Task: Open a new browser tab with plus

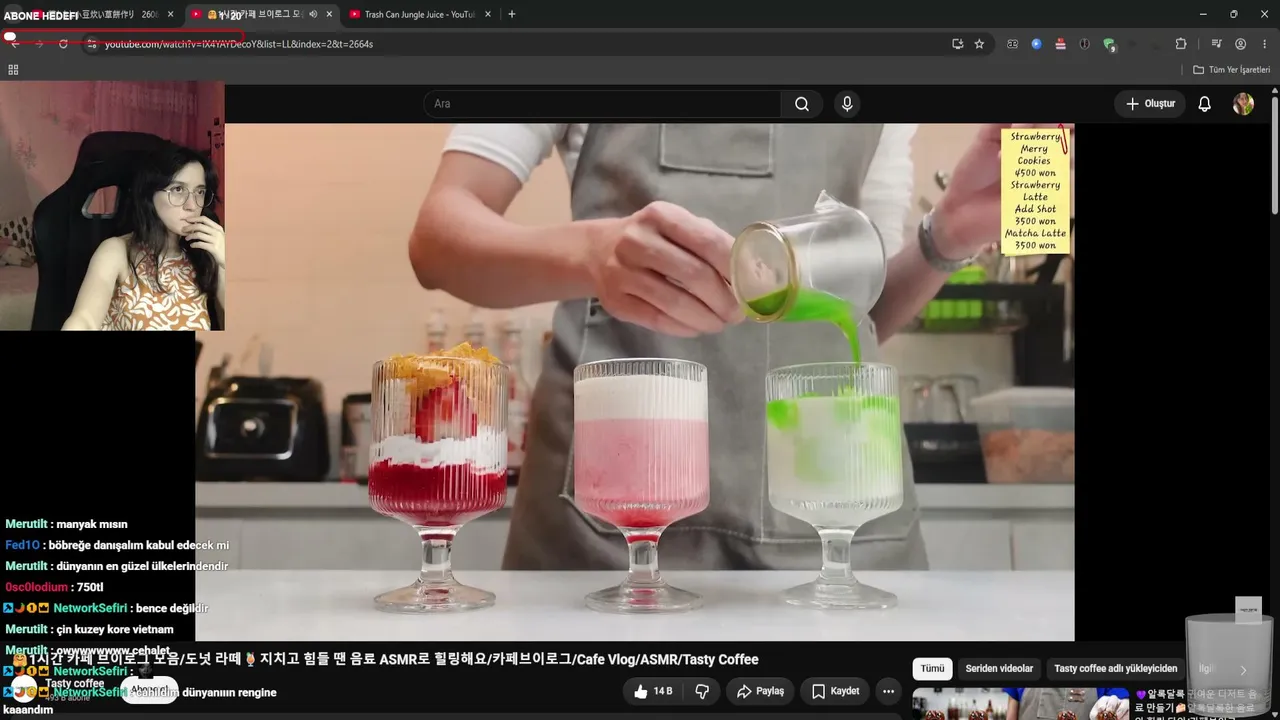Action: [512, 14]
